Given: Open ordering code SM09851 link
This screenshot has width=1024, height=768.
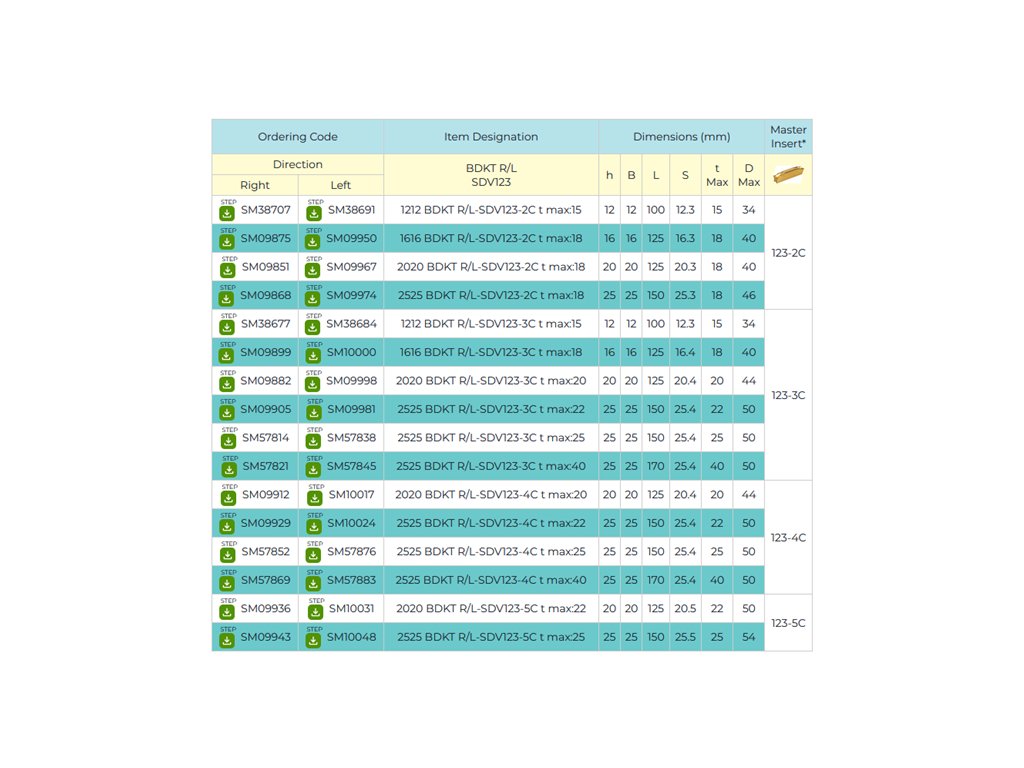Looking at the screenshot, I should pos(265,267).
